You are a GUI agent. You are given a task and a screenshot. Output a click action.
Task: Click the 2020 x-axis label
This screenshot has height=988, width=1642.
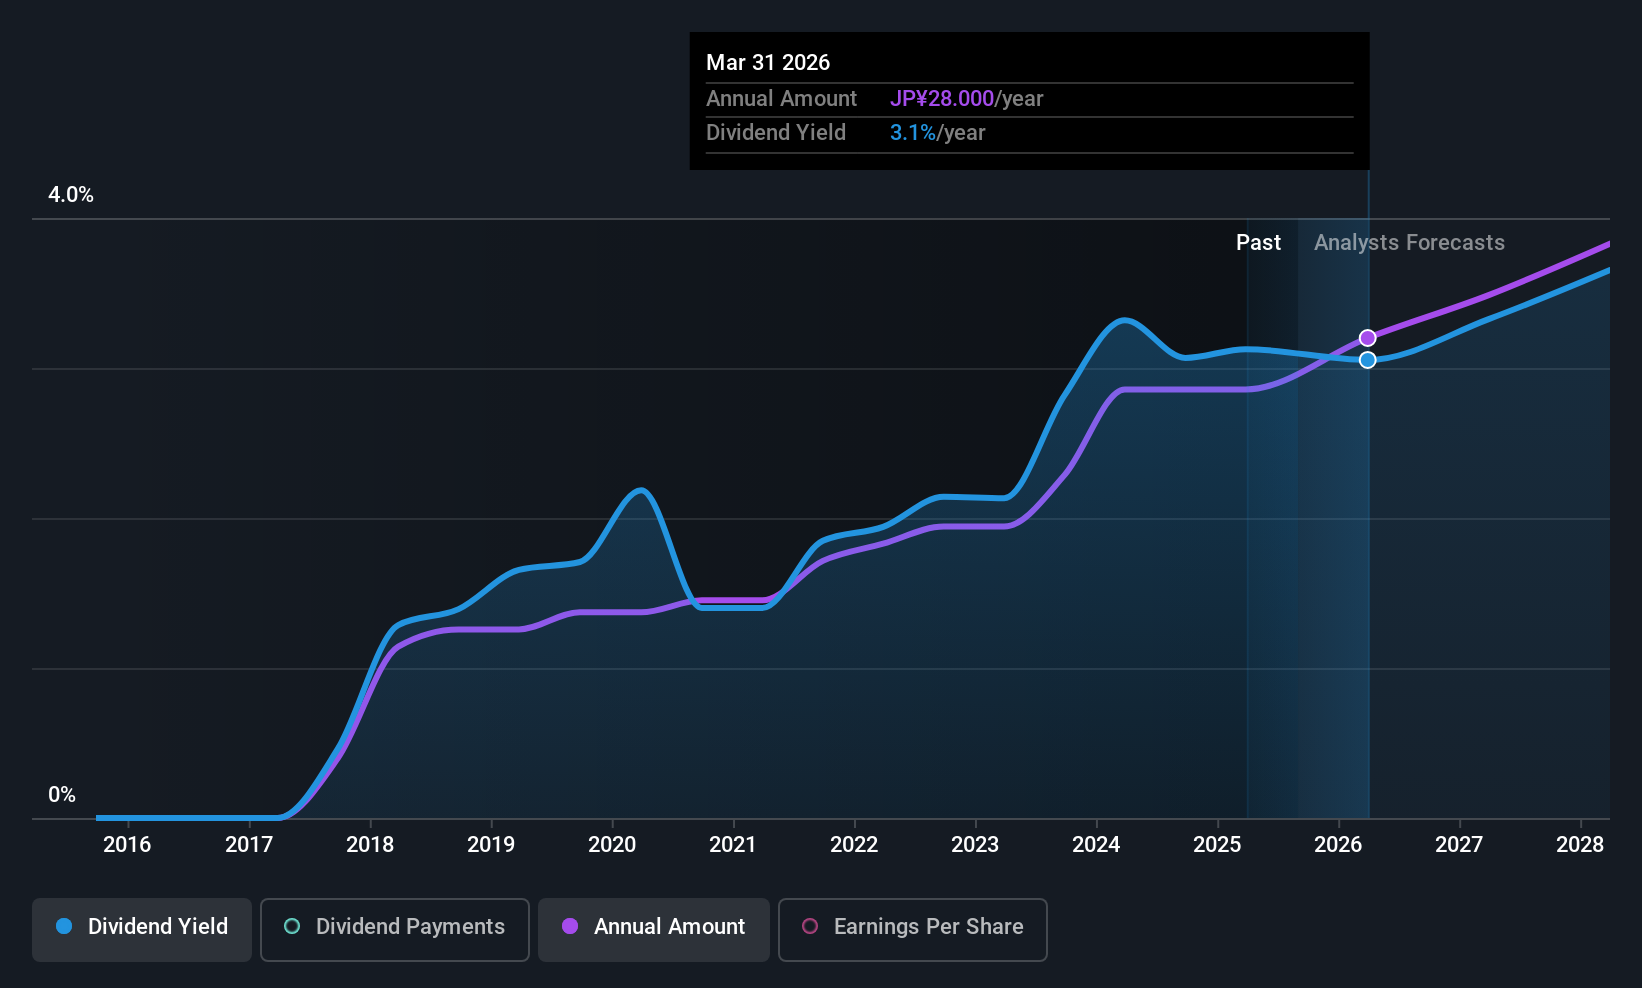612,845
